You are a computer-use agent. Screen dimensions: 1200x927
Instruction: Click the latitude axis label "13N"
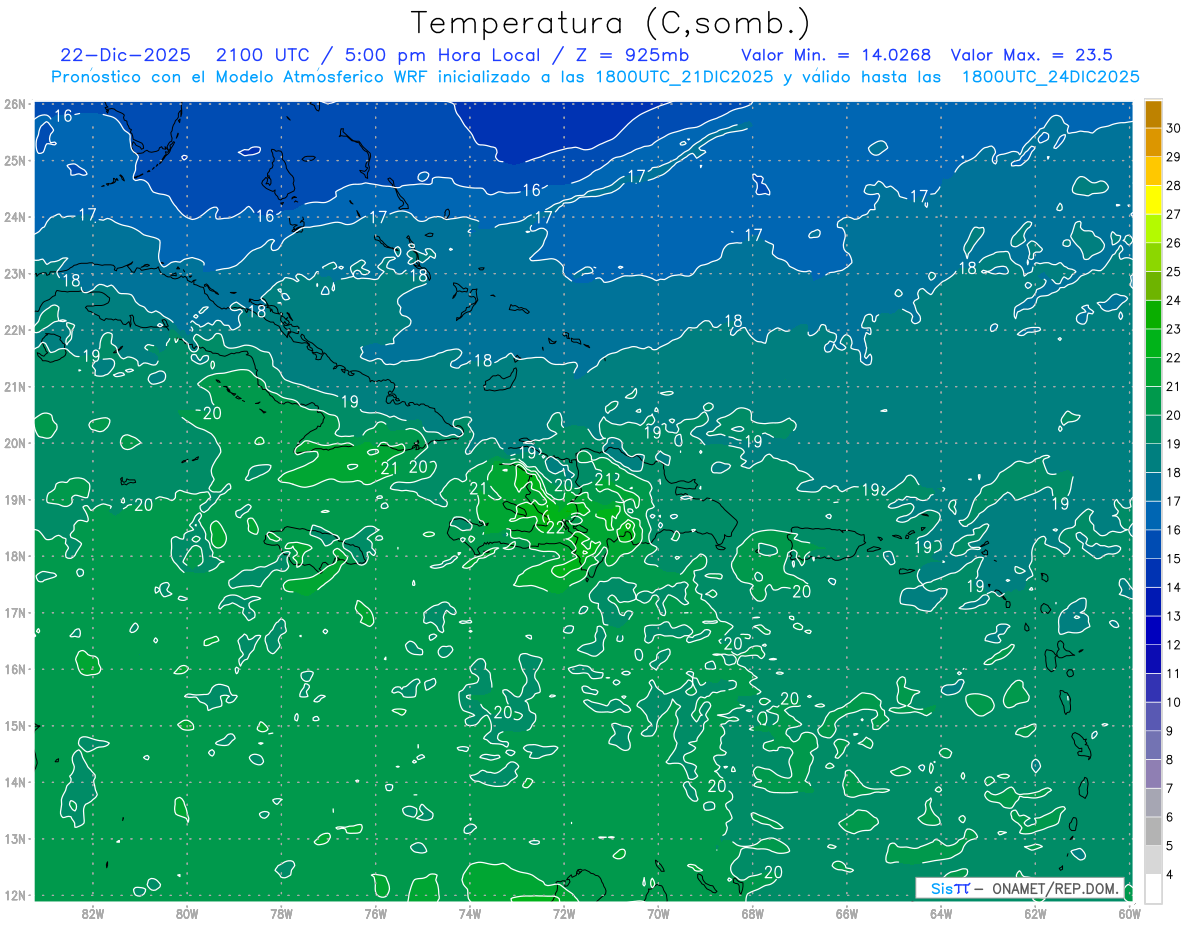click(15, 838)
